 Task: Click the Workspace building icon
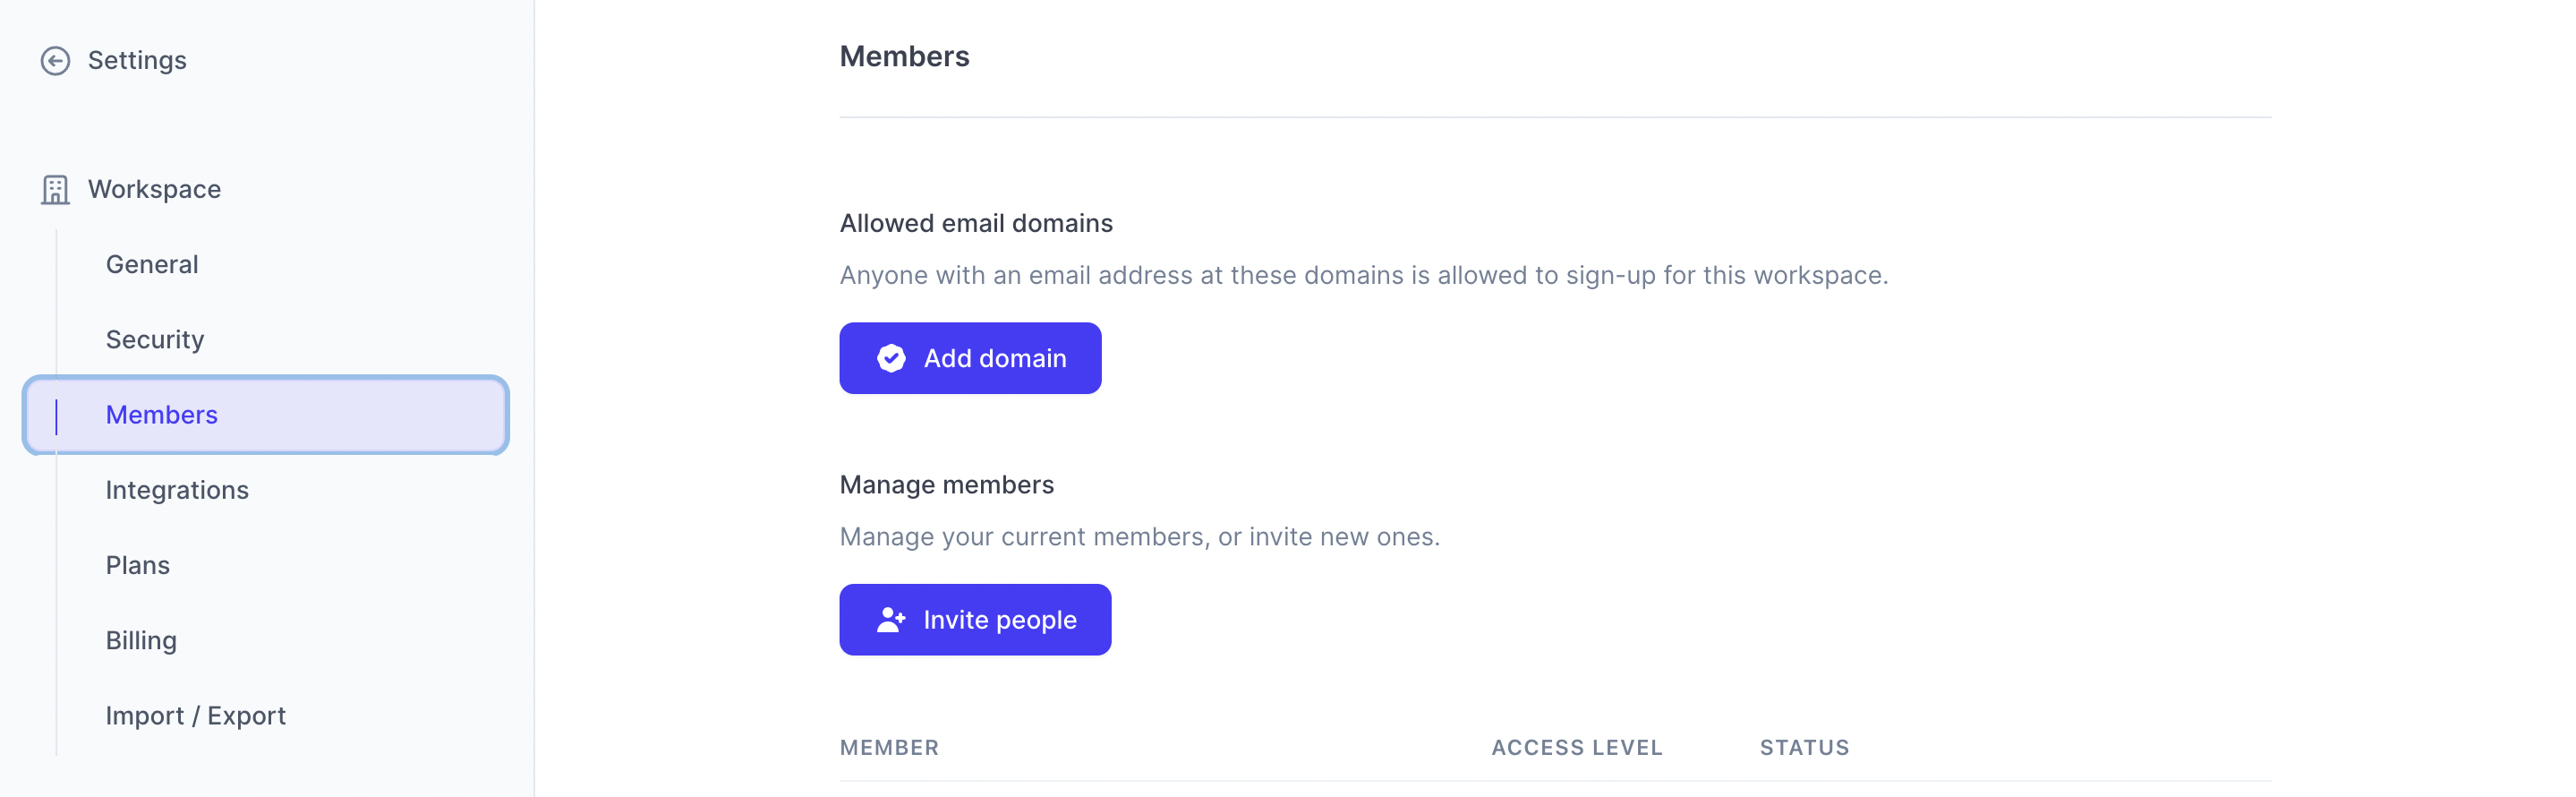pos(55,190)
